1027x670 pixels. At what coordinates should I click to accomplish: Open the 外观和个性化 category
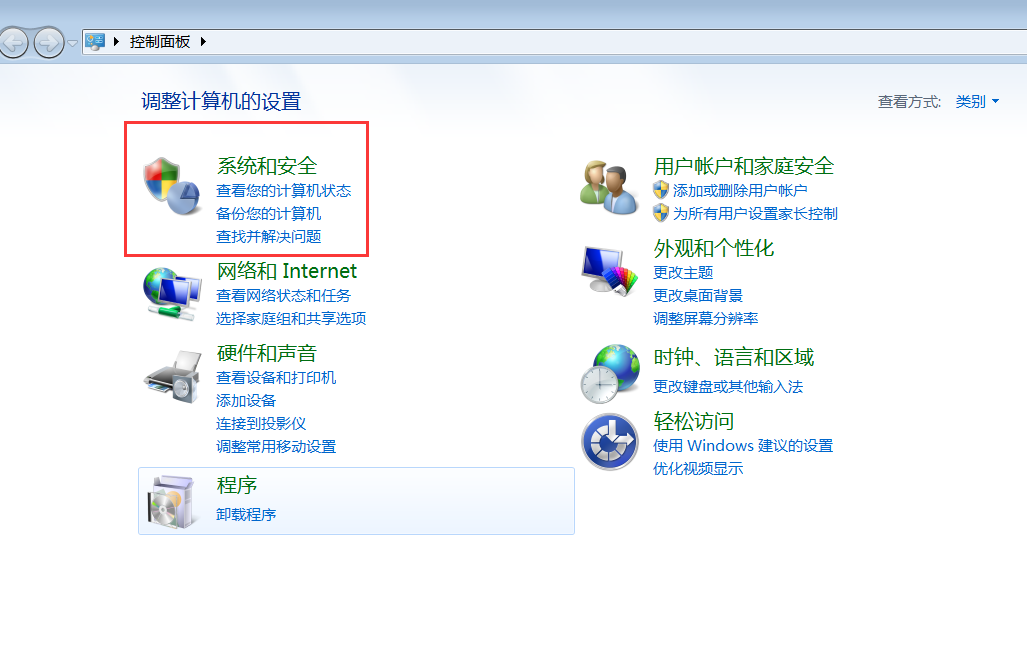click(714, 248)
